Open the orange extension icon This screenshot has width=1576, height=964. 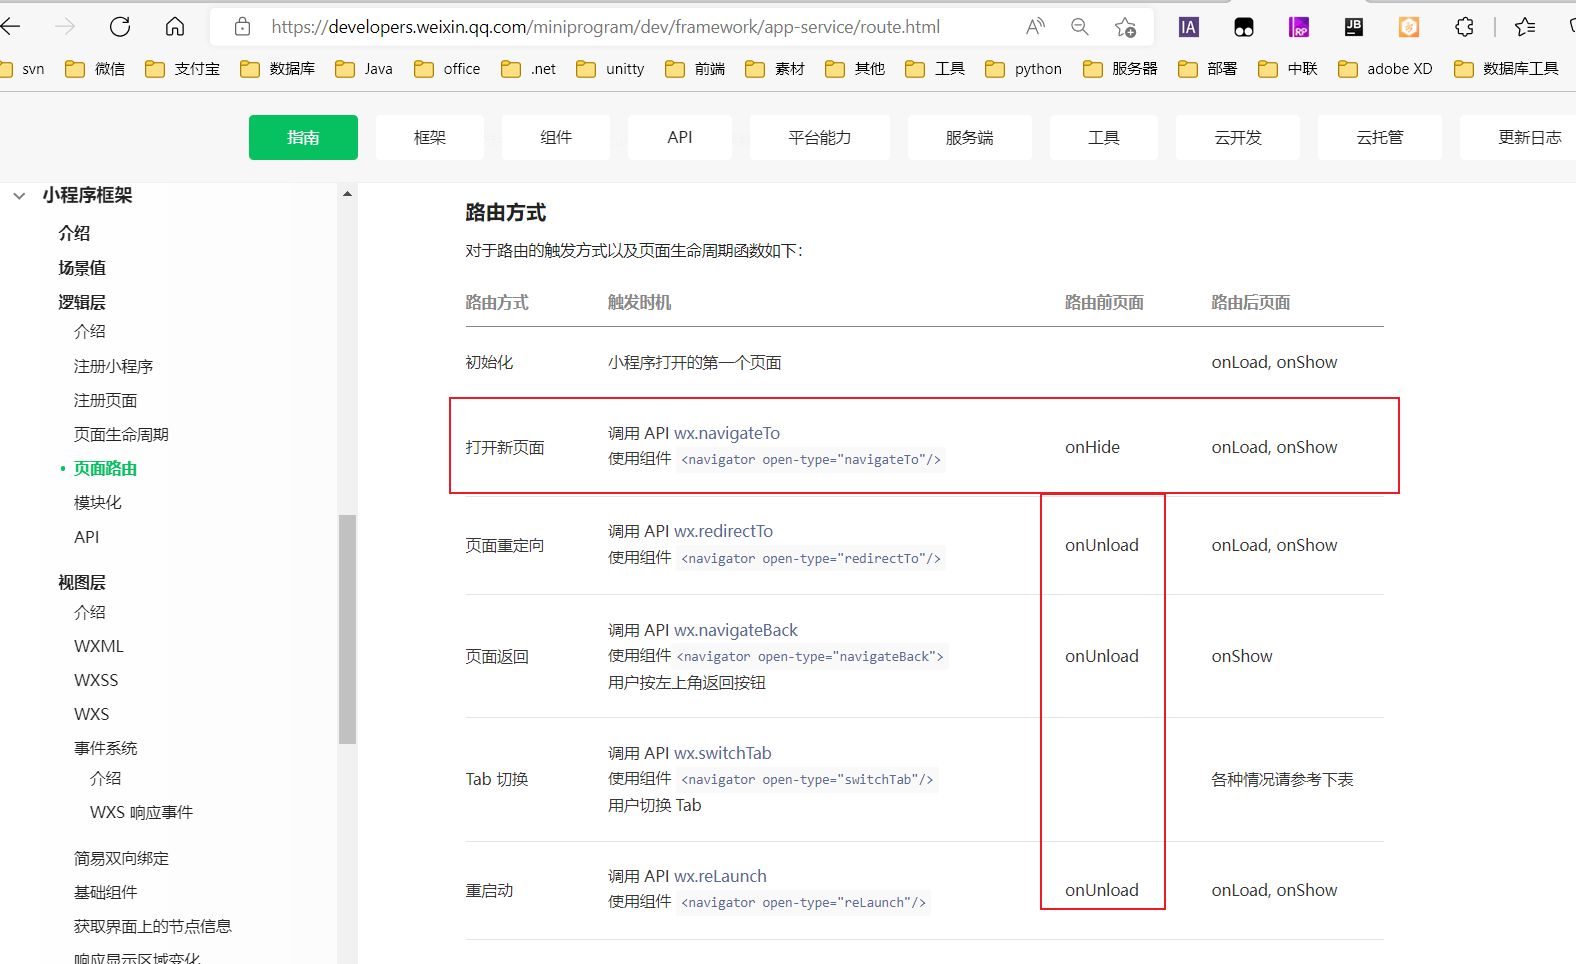(x=1409, y=27)
